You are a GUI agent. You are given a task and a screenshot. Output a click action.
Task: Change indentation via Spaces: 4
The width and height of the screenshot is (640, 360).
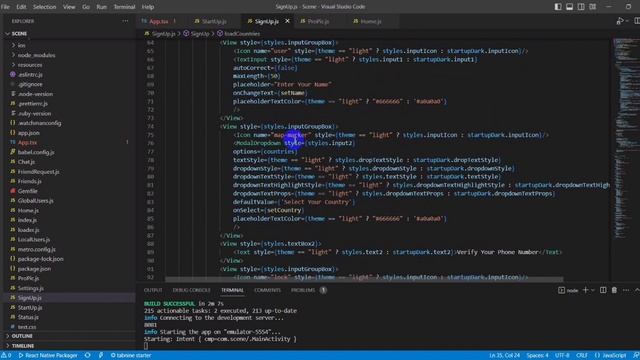[537, 356]
